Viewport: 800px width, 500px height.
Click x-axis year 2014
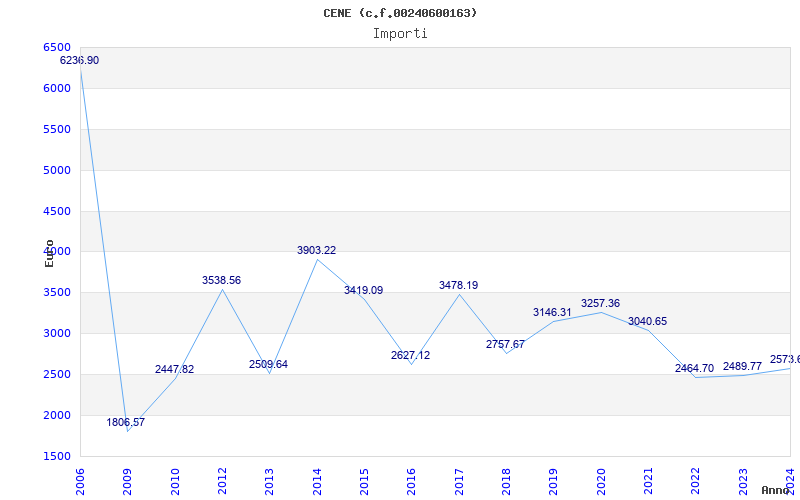click(x=317, y=482)
